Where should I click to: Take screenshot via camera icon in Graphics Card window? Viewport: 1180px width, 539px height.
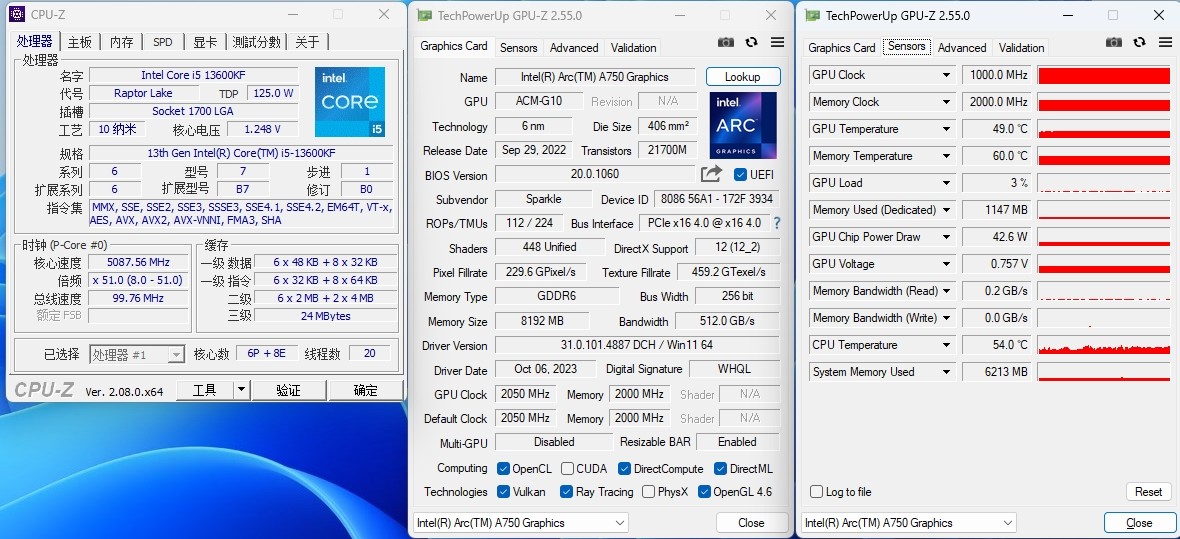pyautogui.click(x=725, y=43)
